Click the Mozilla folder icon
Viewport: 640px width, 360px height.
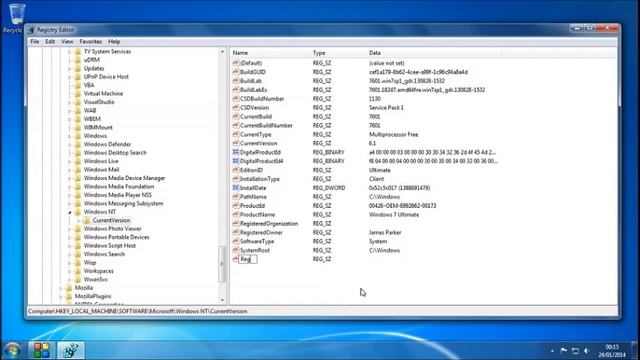tap(69, 288)
